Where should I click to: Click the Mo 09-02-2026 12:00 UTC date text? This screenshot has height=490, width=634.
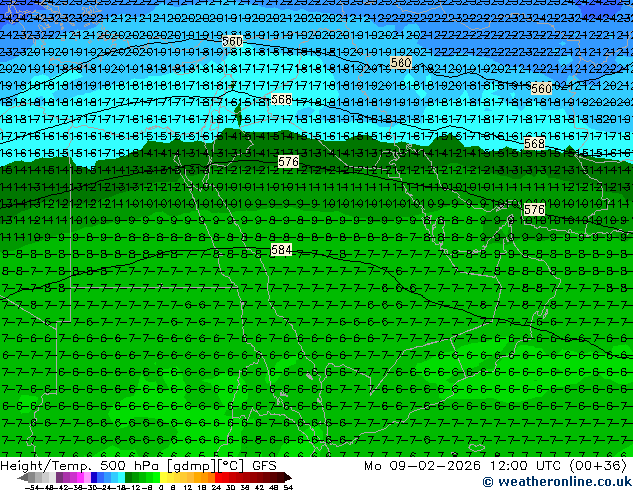pos(462,466)
